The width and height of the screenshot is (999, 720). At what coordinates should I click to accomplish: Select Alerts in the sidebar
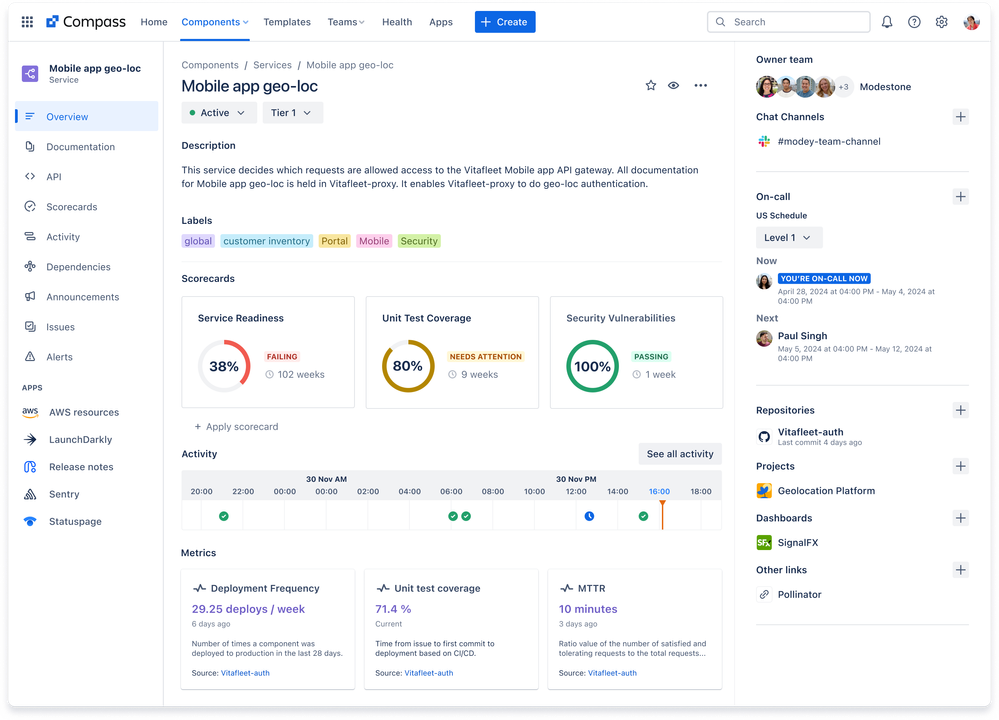point(87,357)
